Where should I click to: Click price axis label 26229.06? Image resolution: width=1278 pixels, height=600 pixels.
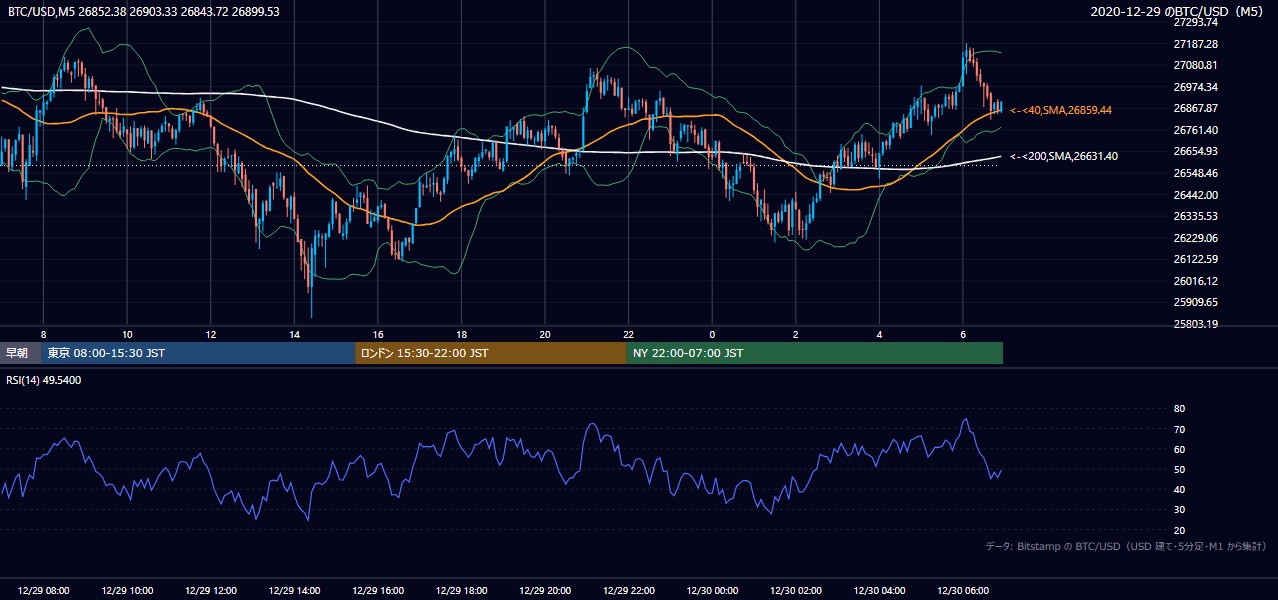coord(1195,238)
